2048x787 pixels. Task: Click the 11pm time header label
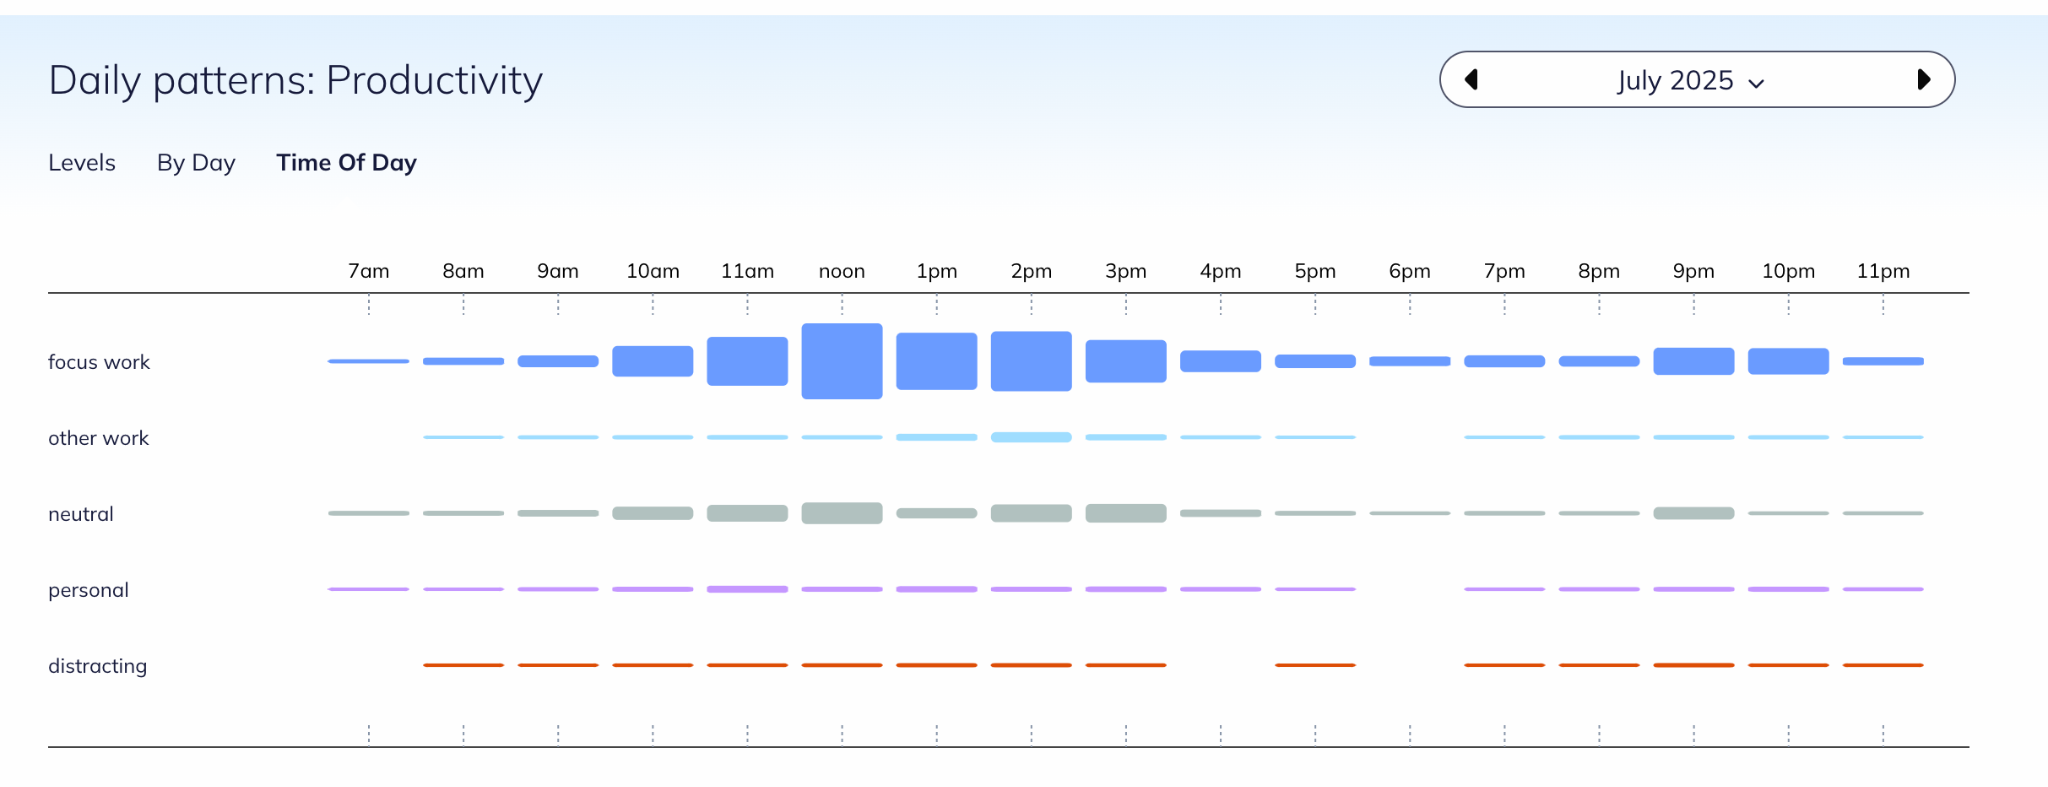click(x=1883, y=271)
